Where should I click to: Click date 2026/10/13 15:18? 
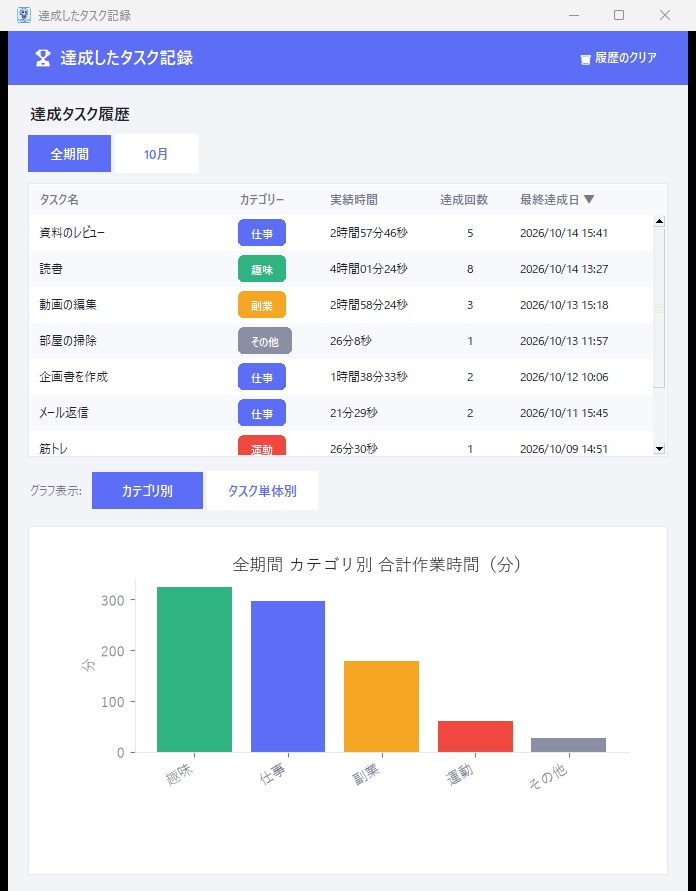tap(564, 305)
